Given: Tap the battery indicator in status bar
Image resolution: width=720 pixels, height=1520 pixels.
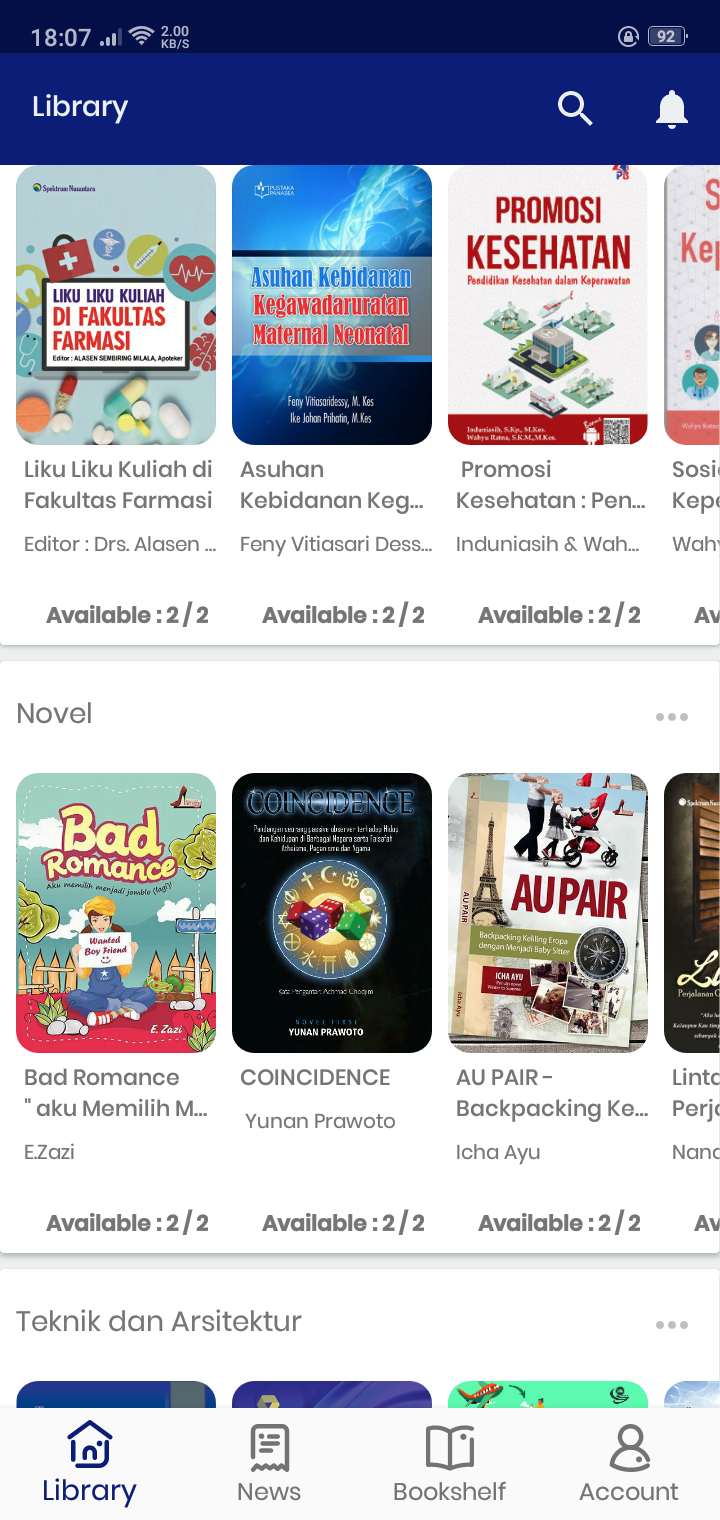Looking at the screenshot, I should click(x=666, y=37).
